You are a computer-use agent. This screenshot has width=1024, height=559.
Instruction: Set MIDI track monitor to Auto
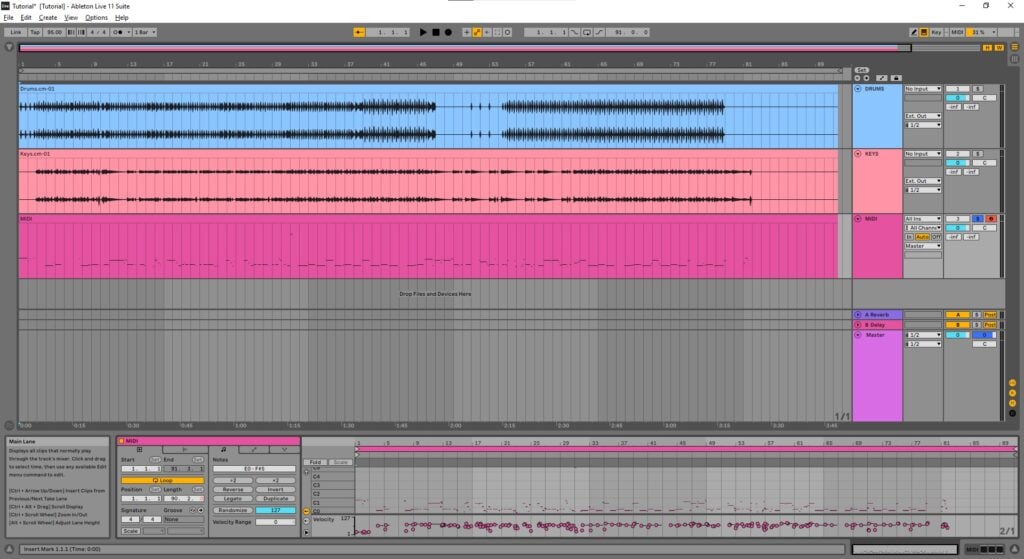pyautogui.click(x=922, y=237)
